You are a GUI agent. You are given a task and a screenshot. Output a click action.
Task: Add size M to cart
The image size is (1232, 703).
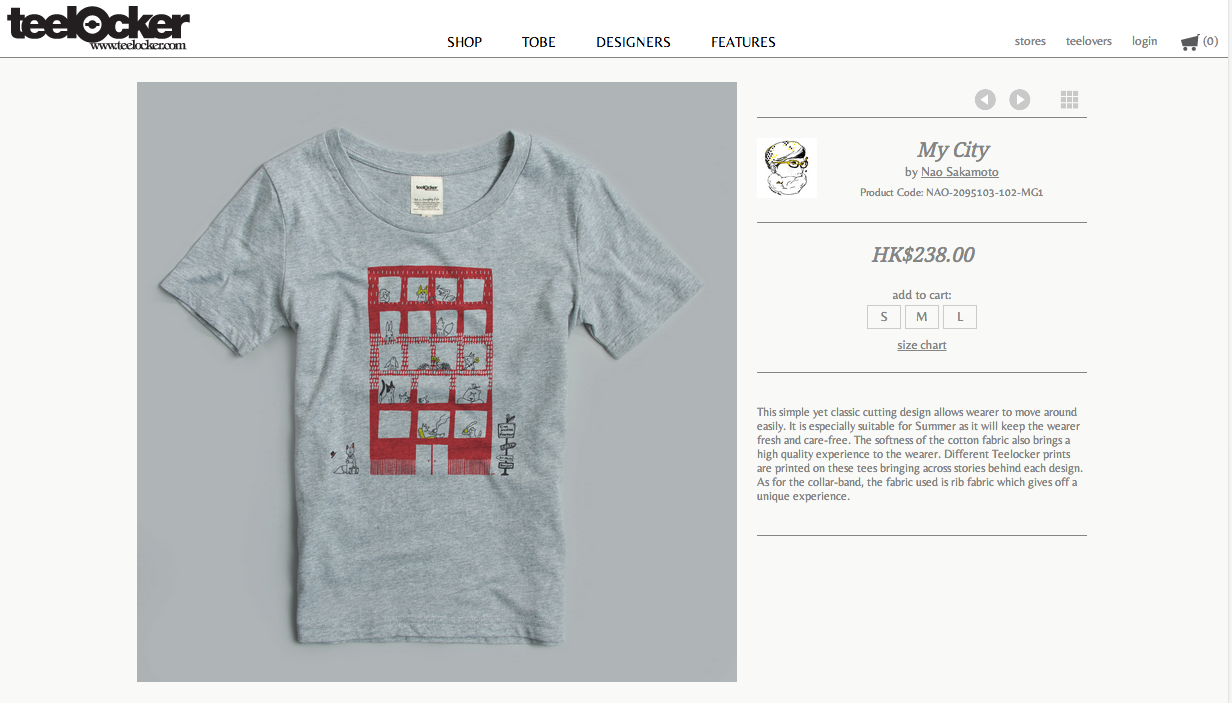(921, 317)
